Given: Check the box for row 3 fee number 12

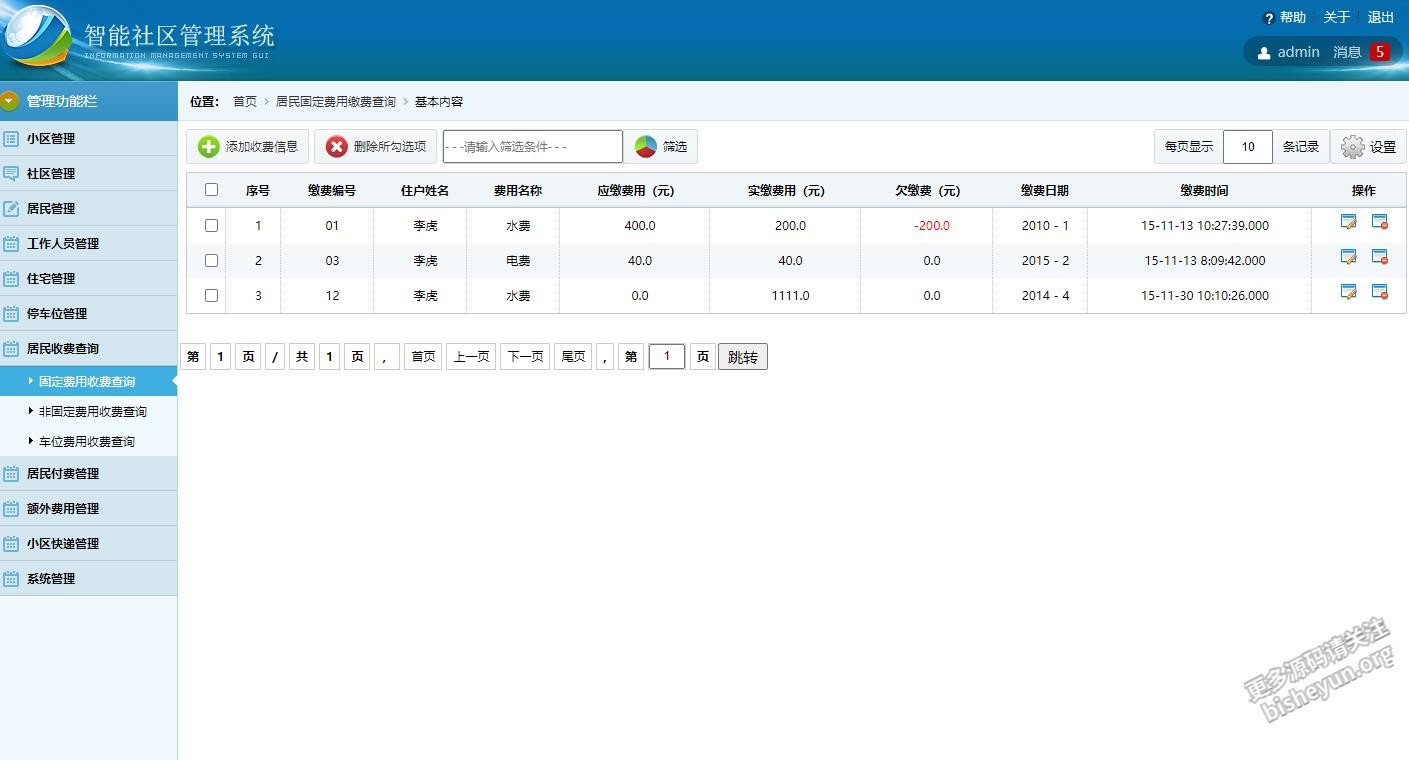Looking at the screenshot, I should (211, 296).
